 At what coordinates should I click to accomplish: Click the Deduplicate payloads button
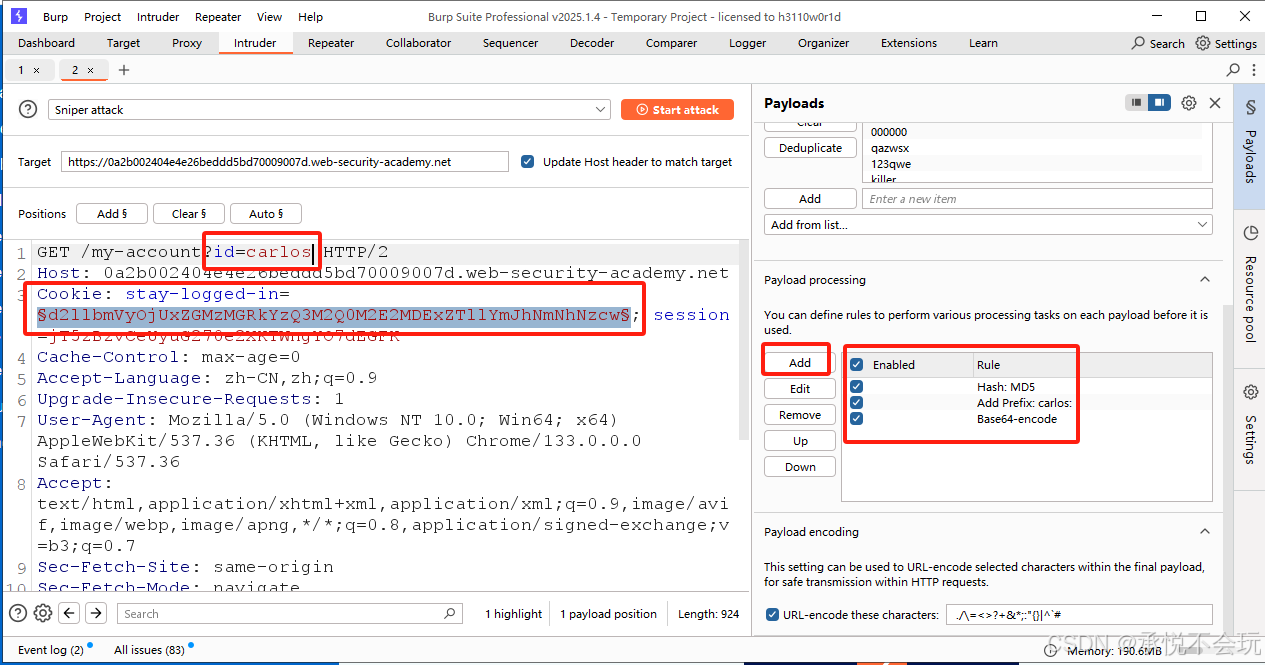pos(810,148)
